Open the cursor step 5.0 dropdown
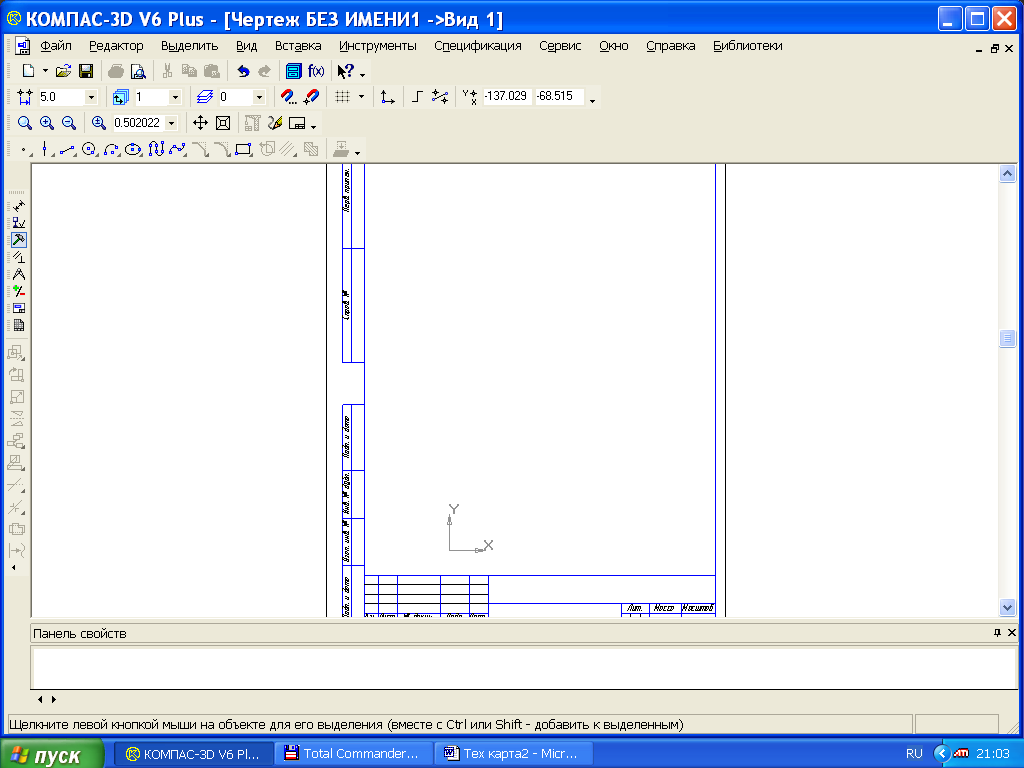The image size is (1024, 768). [91, 97]
